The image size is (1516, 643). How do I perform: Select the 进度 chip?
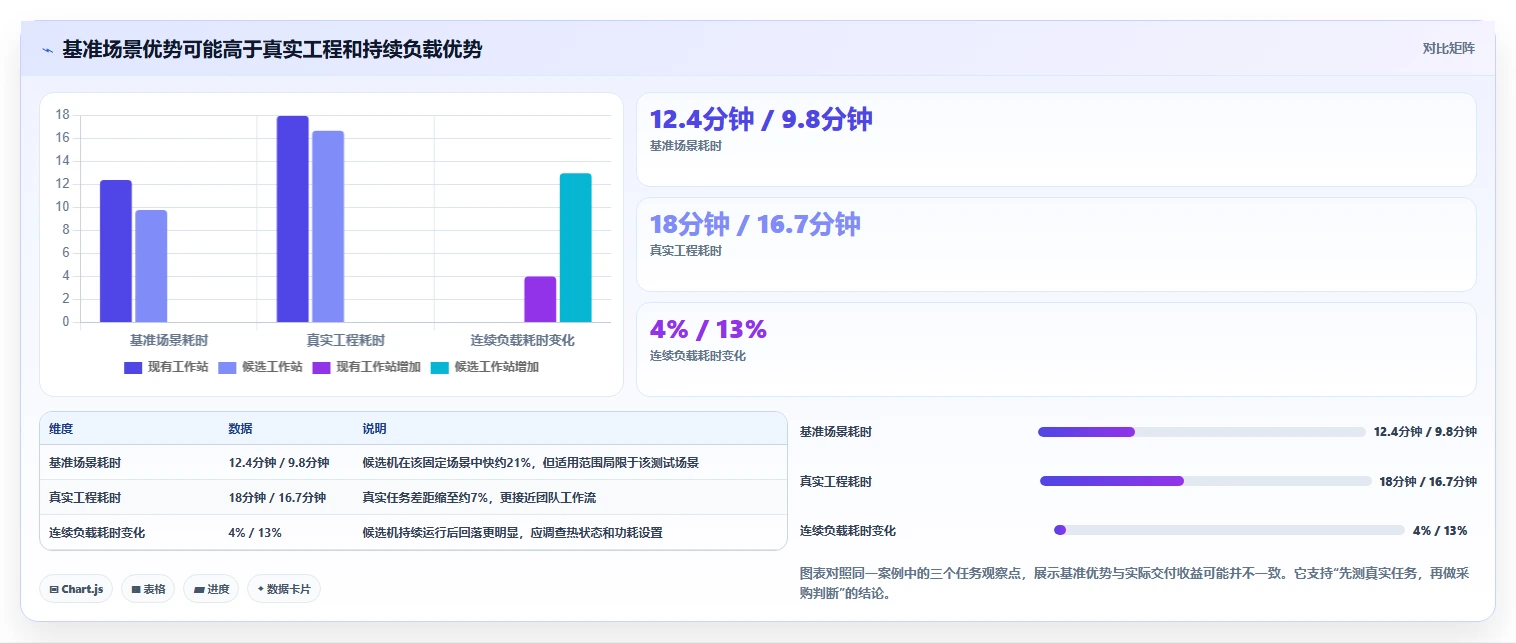(x=211, y=589)
